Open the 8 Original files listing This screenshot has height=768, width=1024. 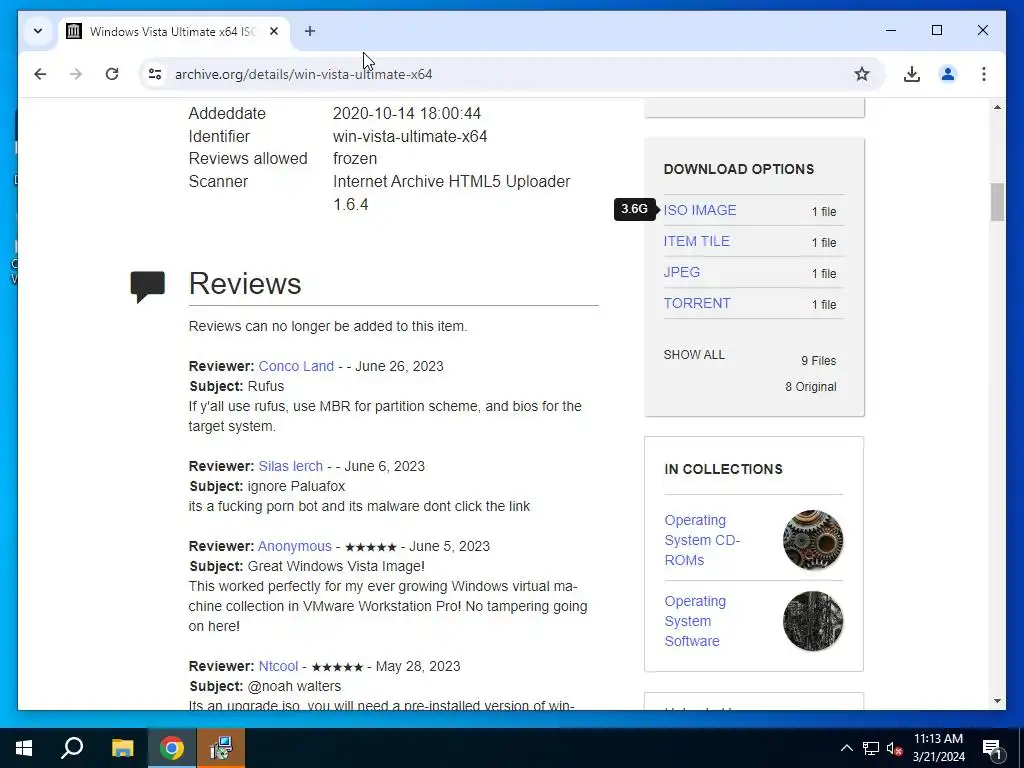[810, 387]
